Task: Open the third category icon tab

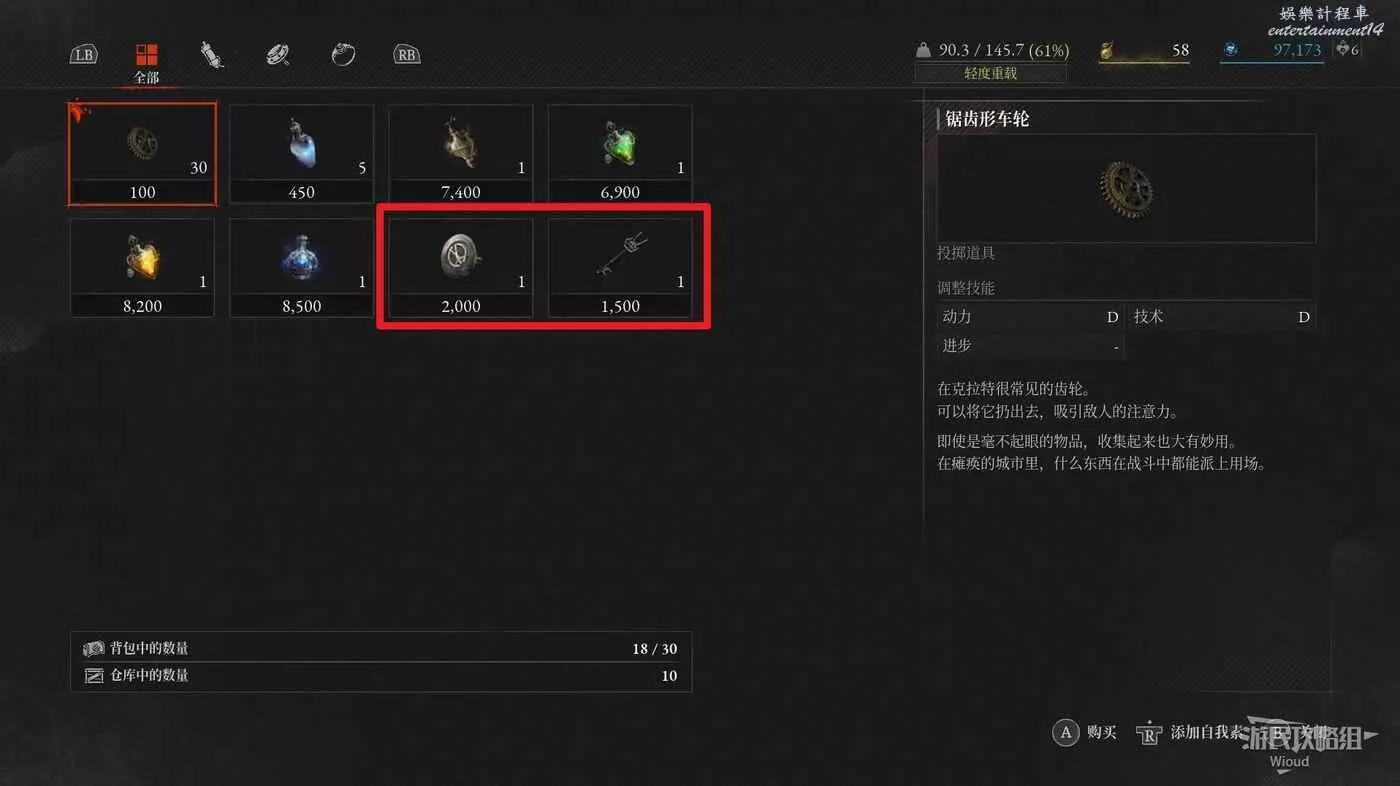Action: click(278, 55)
